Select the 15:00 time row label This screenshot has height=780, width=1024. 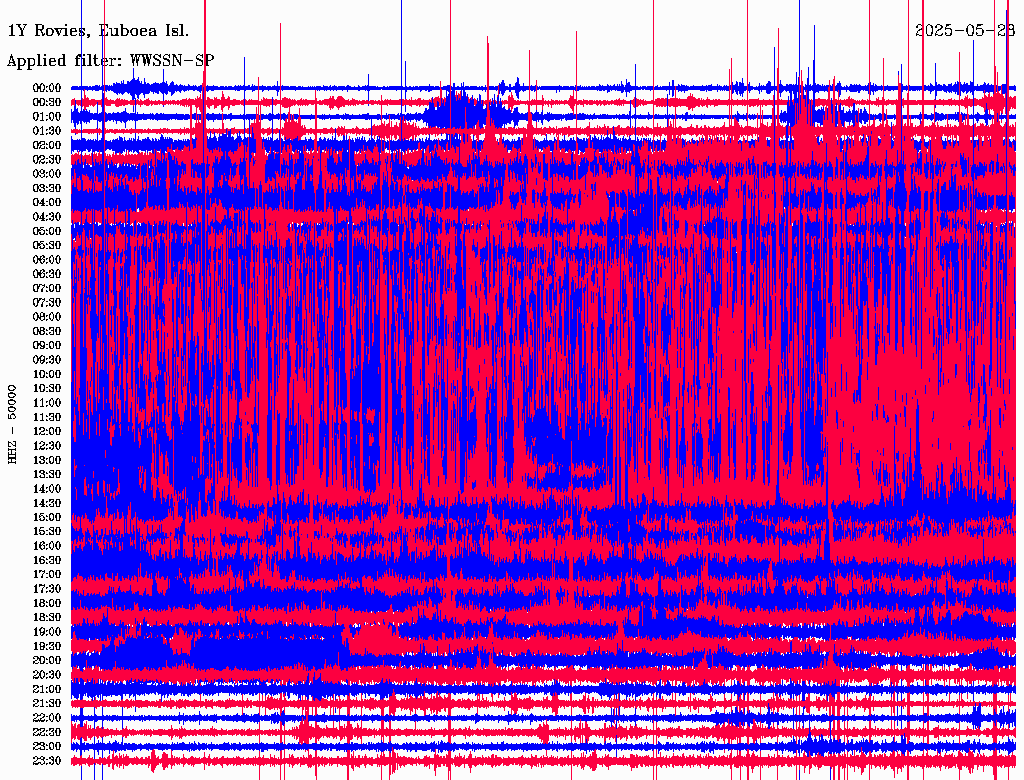(x=48, y=517)
